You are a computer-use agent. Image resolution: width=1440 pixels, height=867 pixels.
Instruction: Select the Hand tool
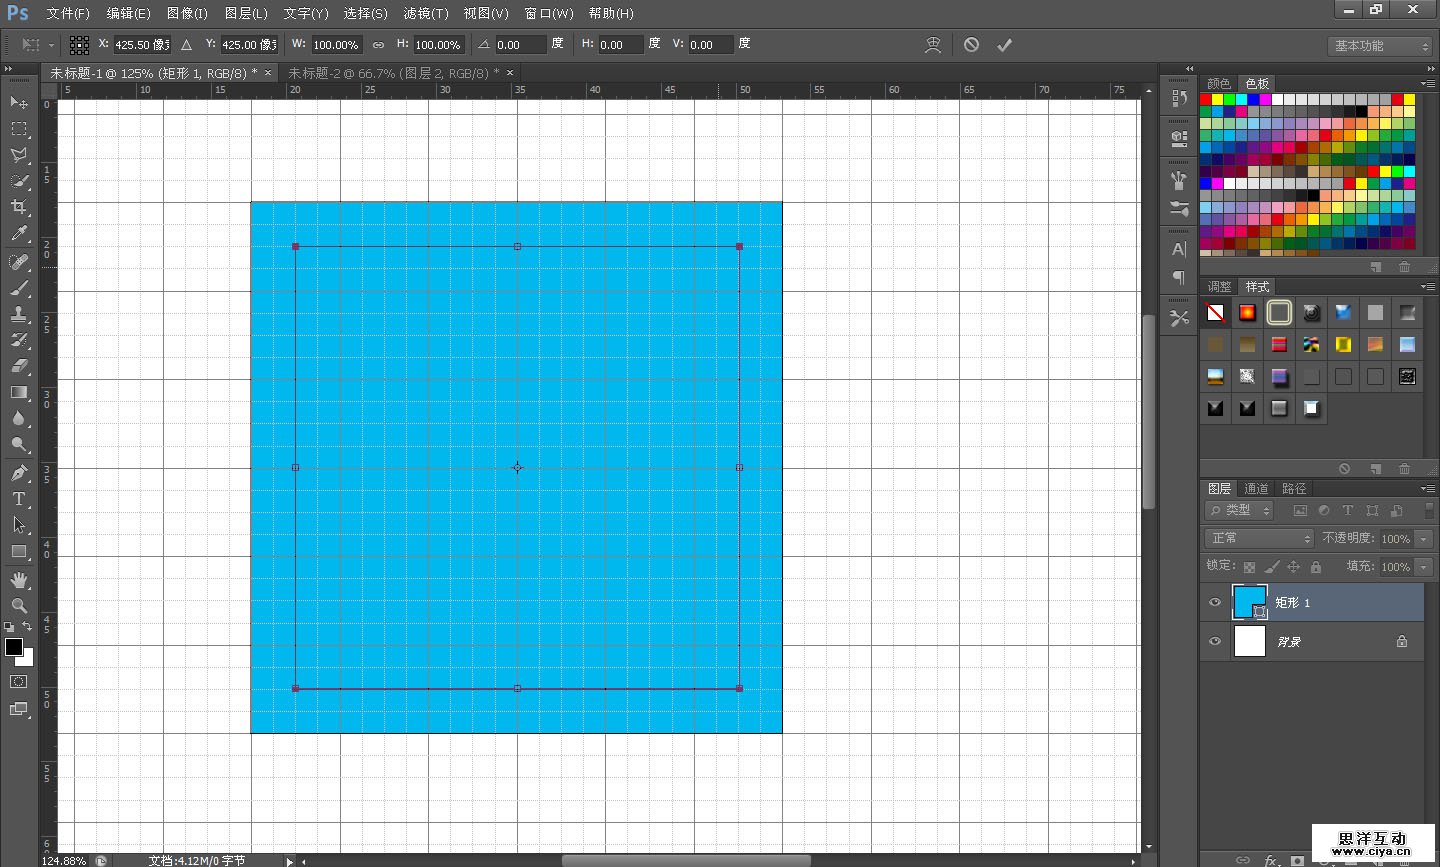(x=19, y=580)
